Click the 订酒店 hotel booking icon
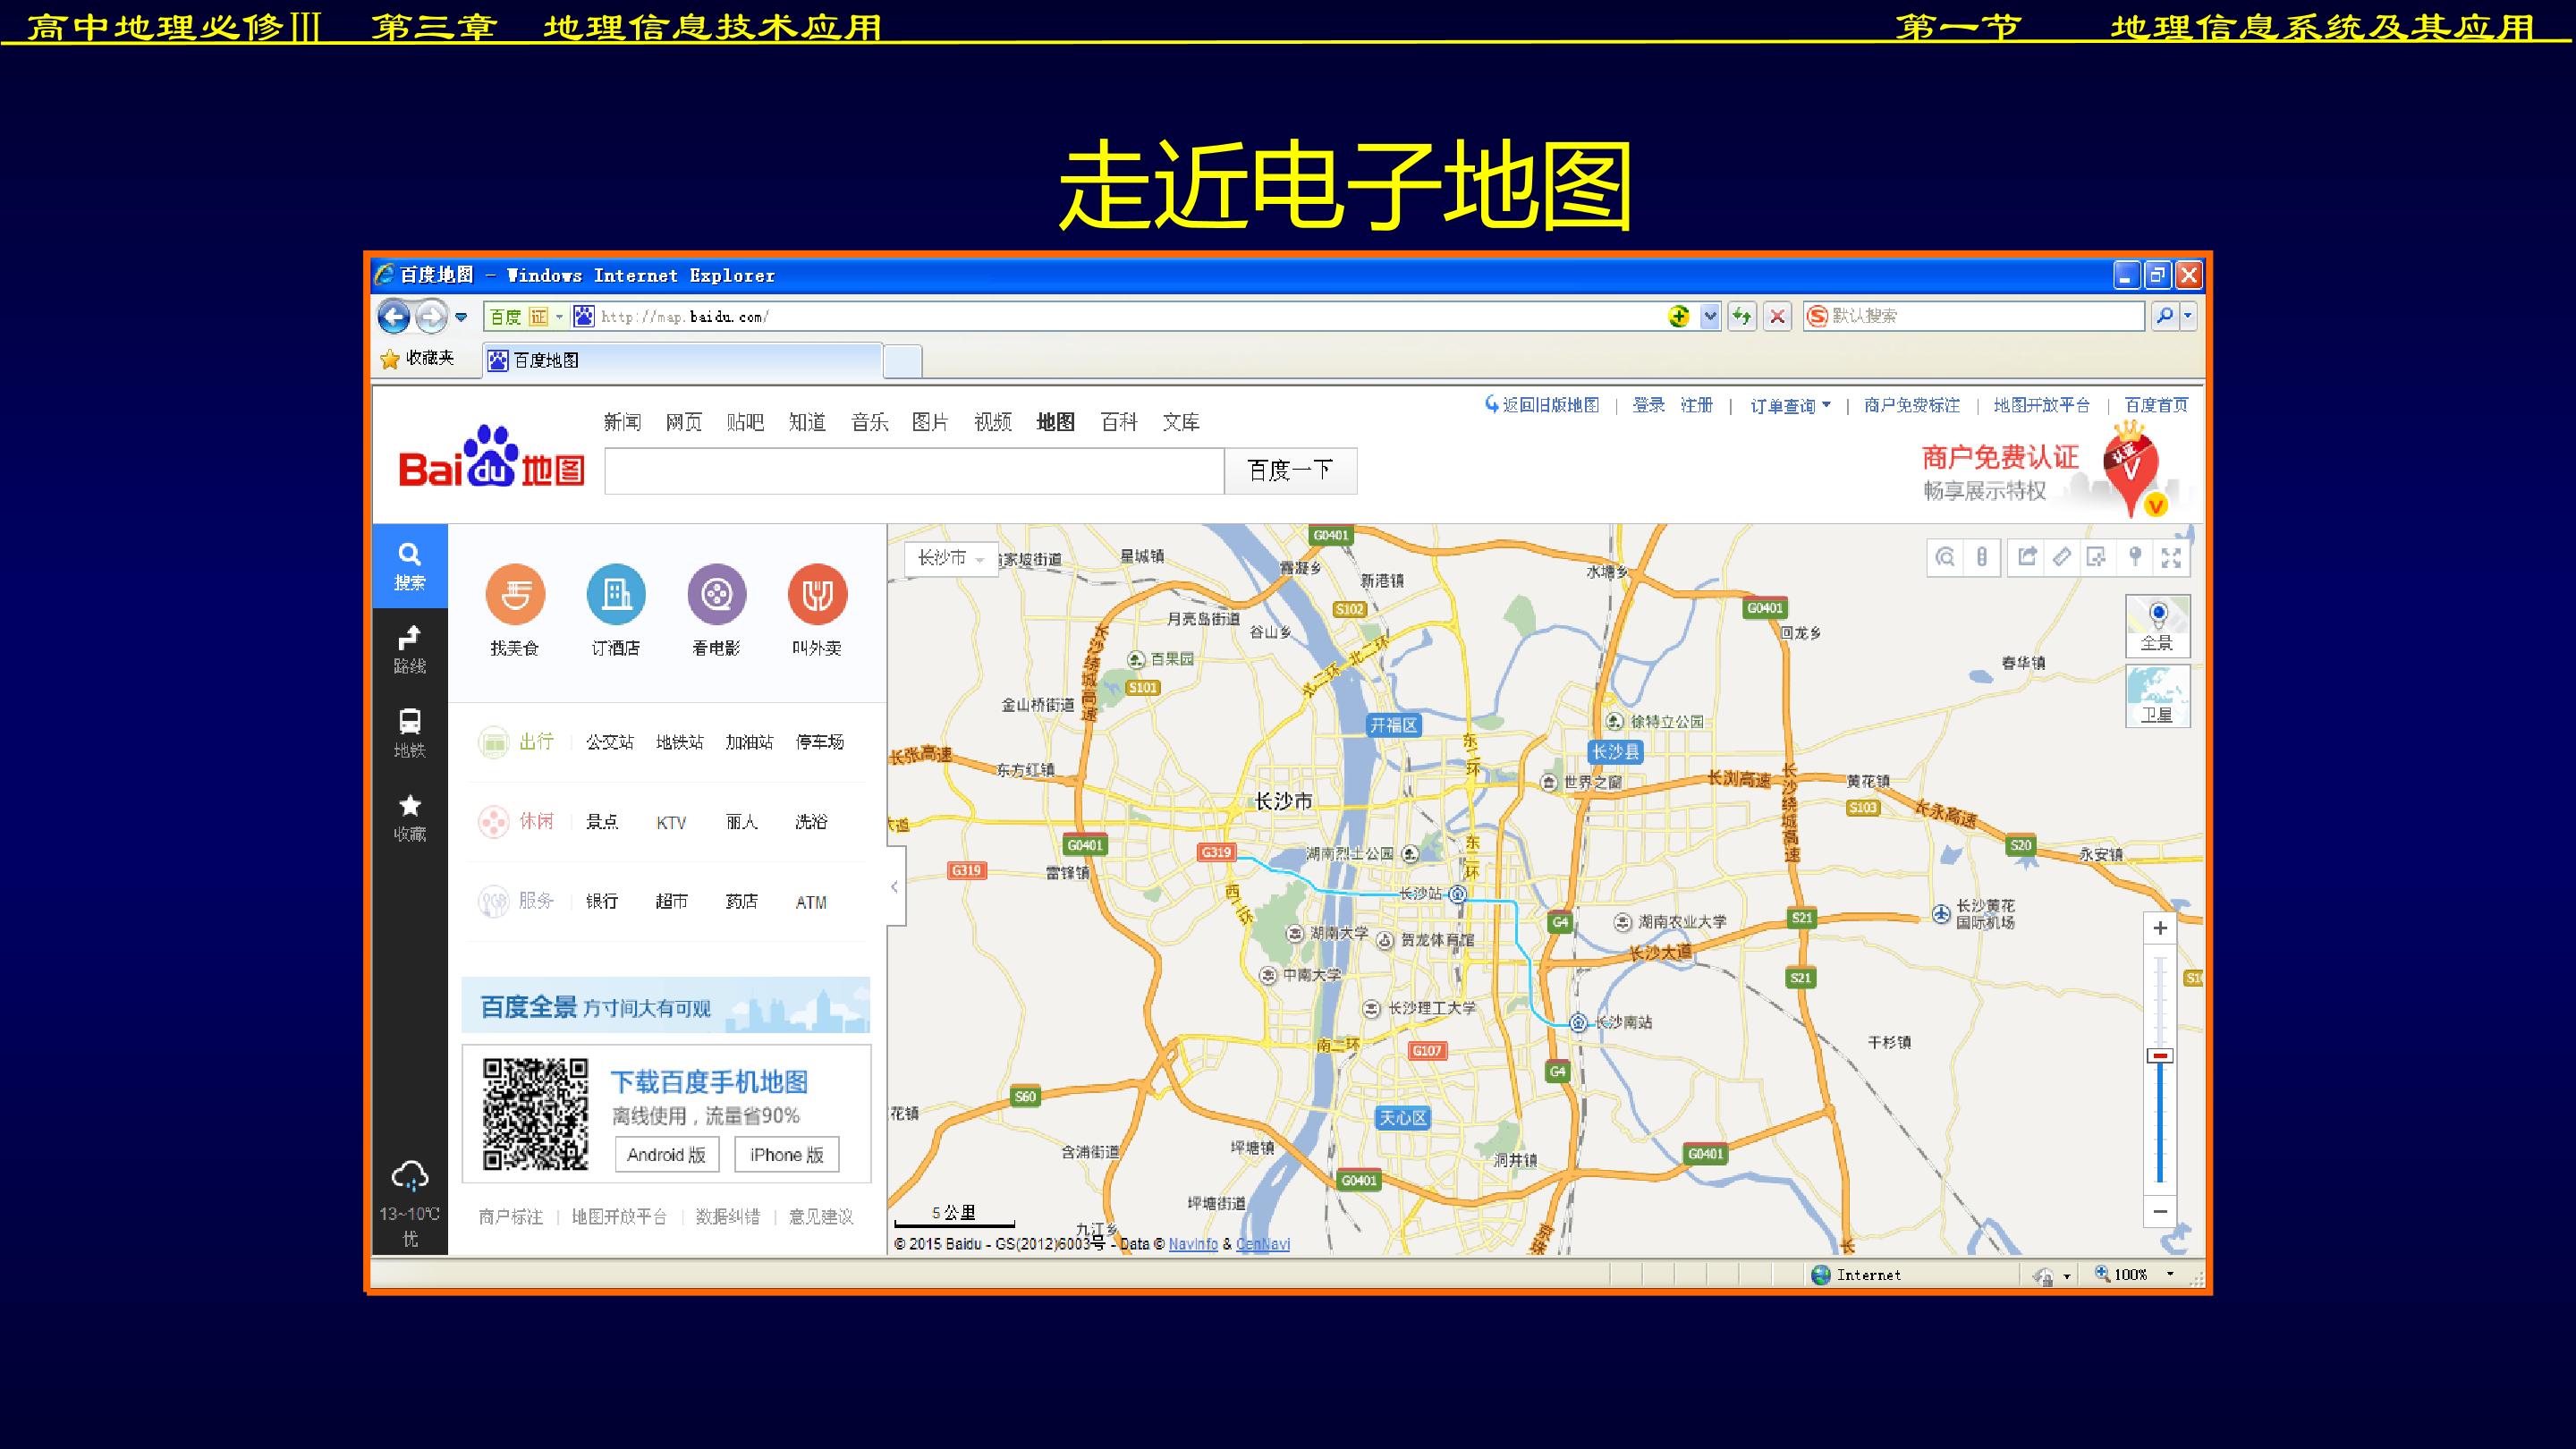Viewport: 2576px width, 1449px height. 616,594
